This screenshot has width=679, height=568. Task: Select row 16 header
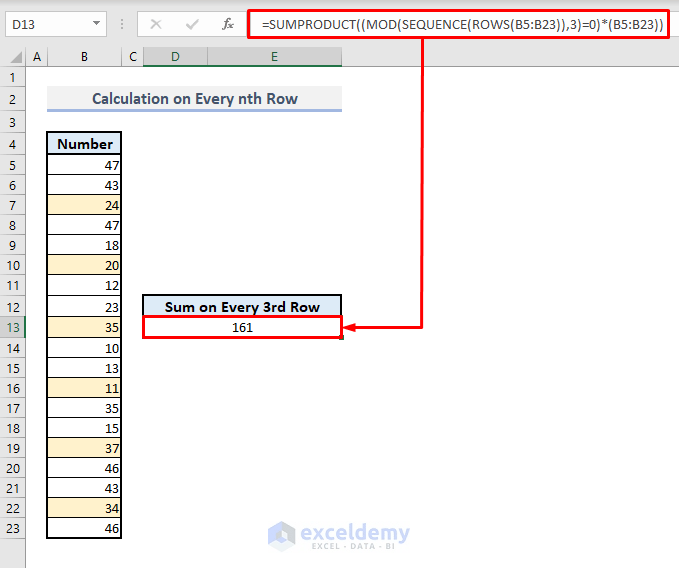(x=13, y=388)
